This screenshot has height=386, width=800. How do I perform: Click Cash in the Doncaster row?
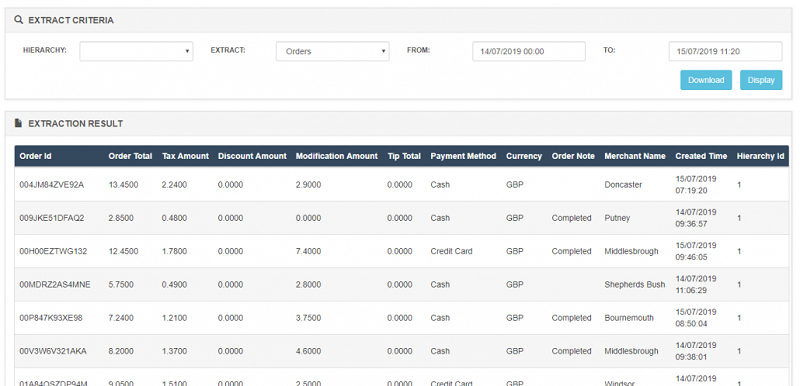click(440, 185)
